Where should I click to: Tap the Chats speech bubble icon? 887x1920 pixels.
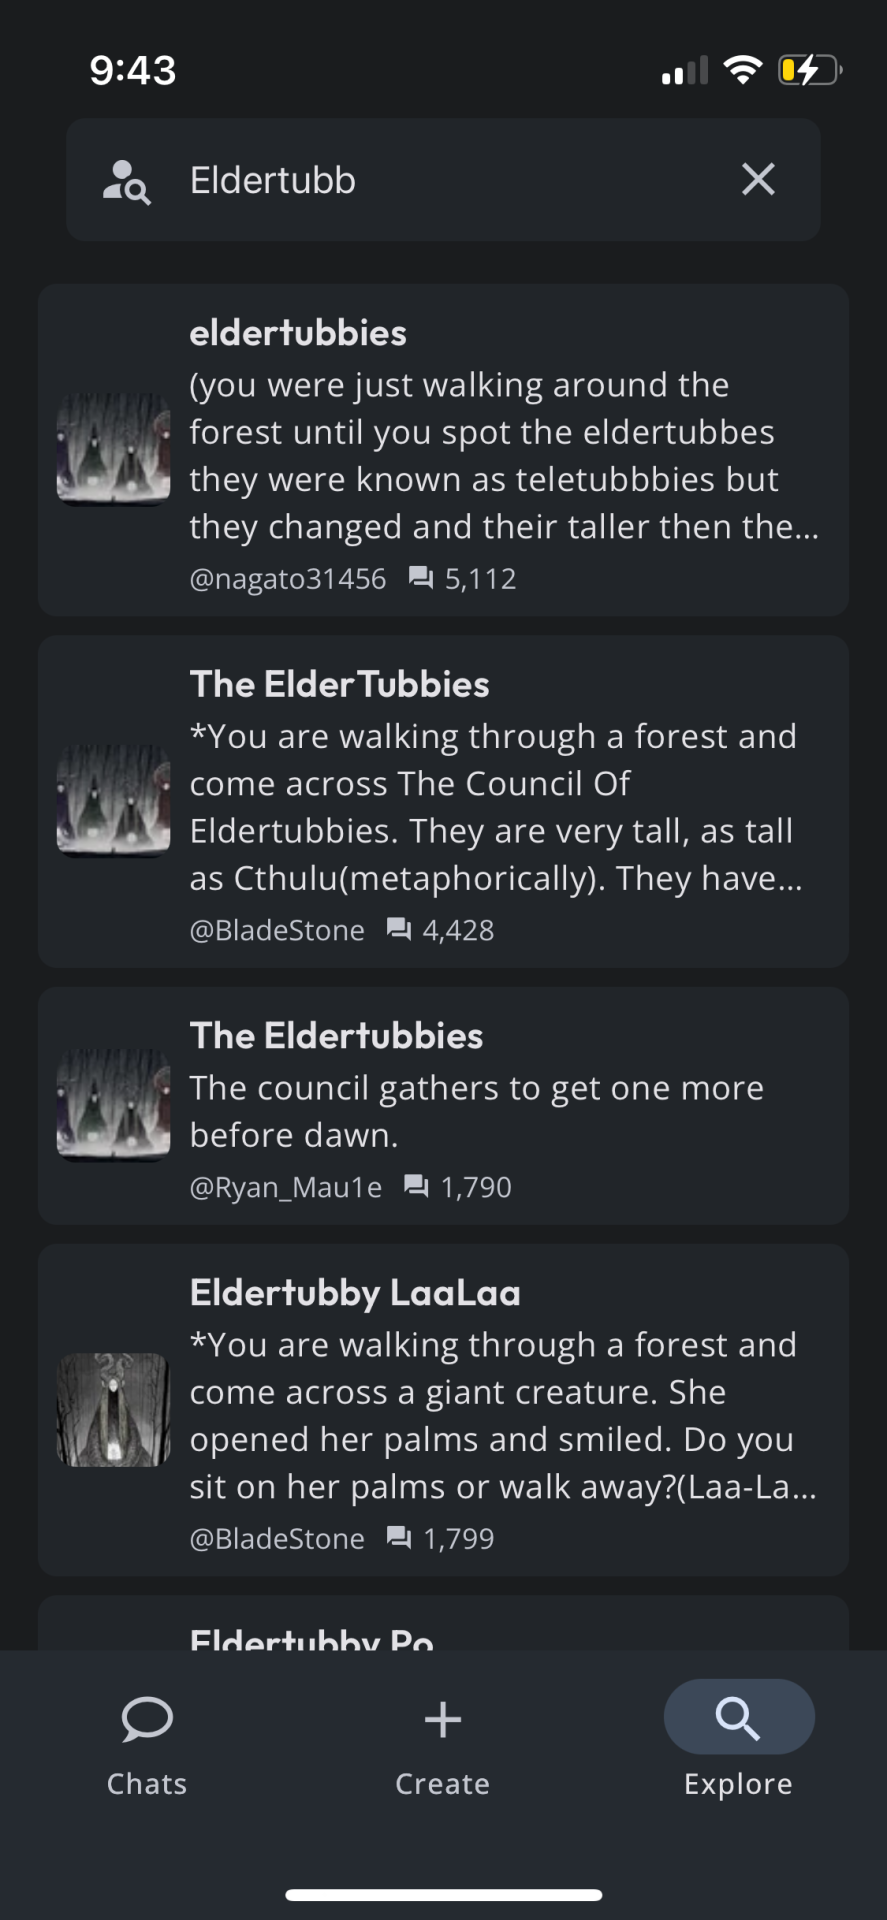pos(147,1720)
